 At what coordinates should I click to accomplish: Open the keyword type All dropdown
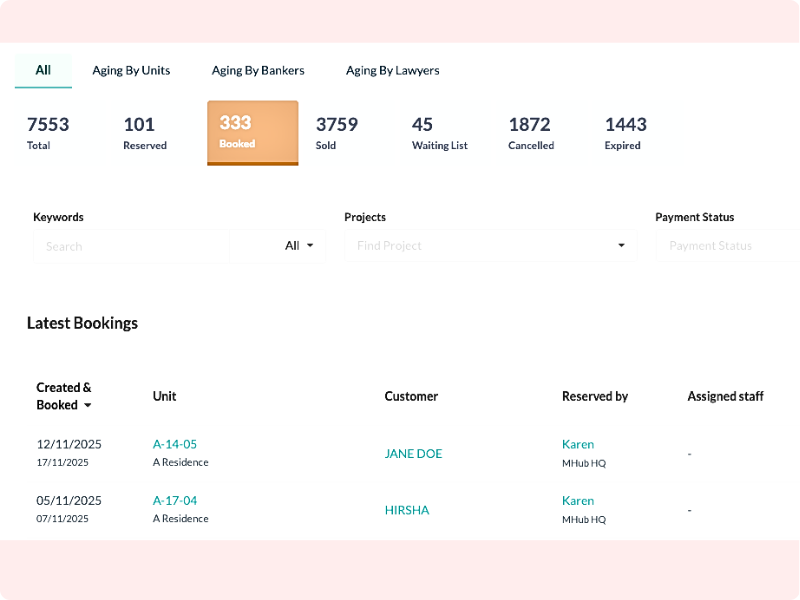point(299,245)
